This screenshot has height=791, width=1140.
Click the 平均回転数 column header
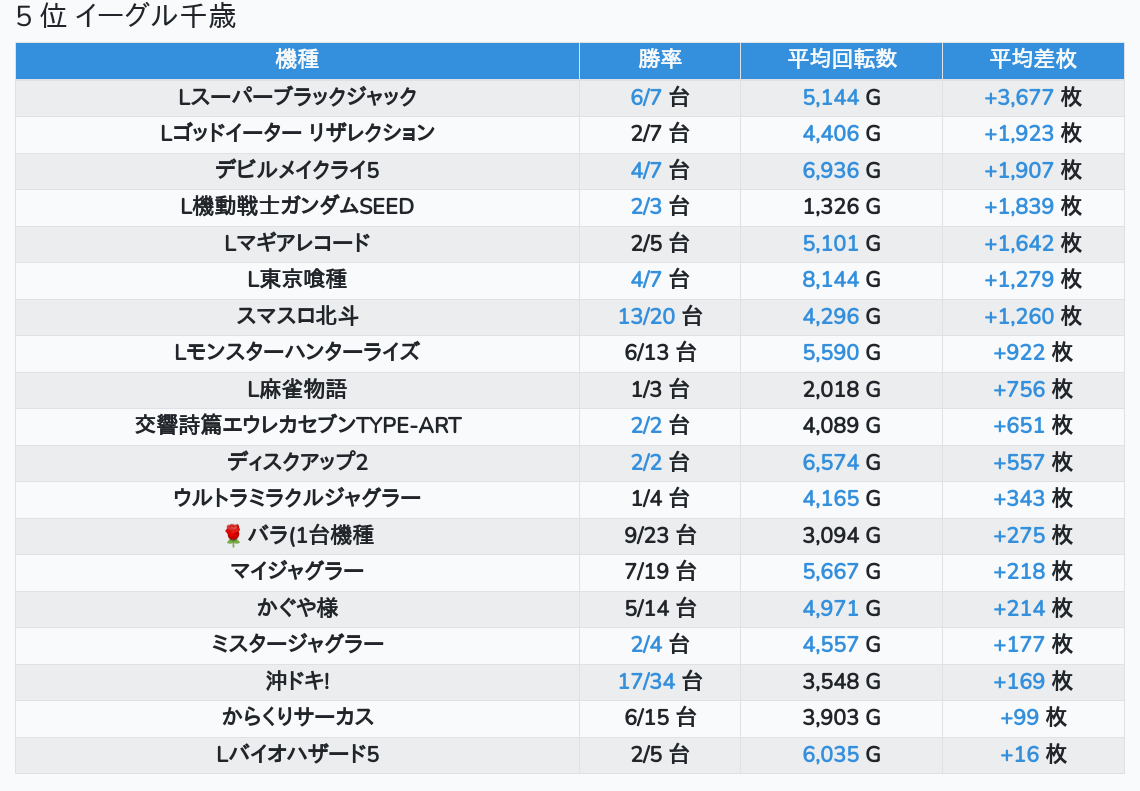tap(841, 60)
